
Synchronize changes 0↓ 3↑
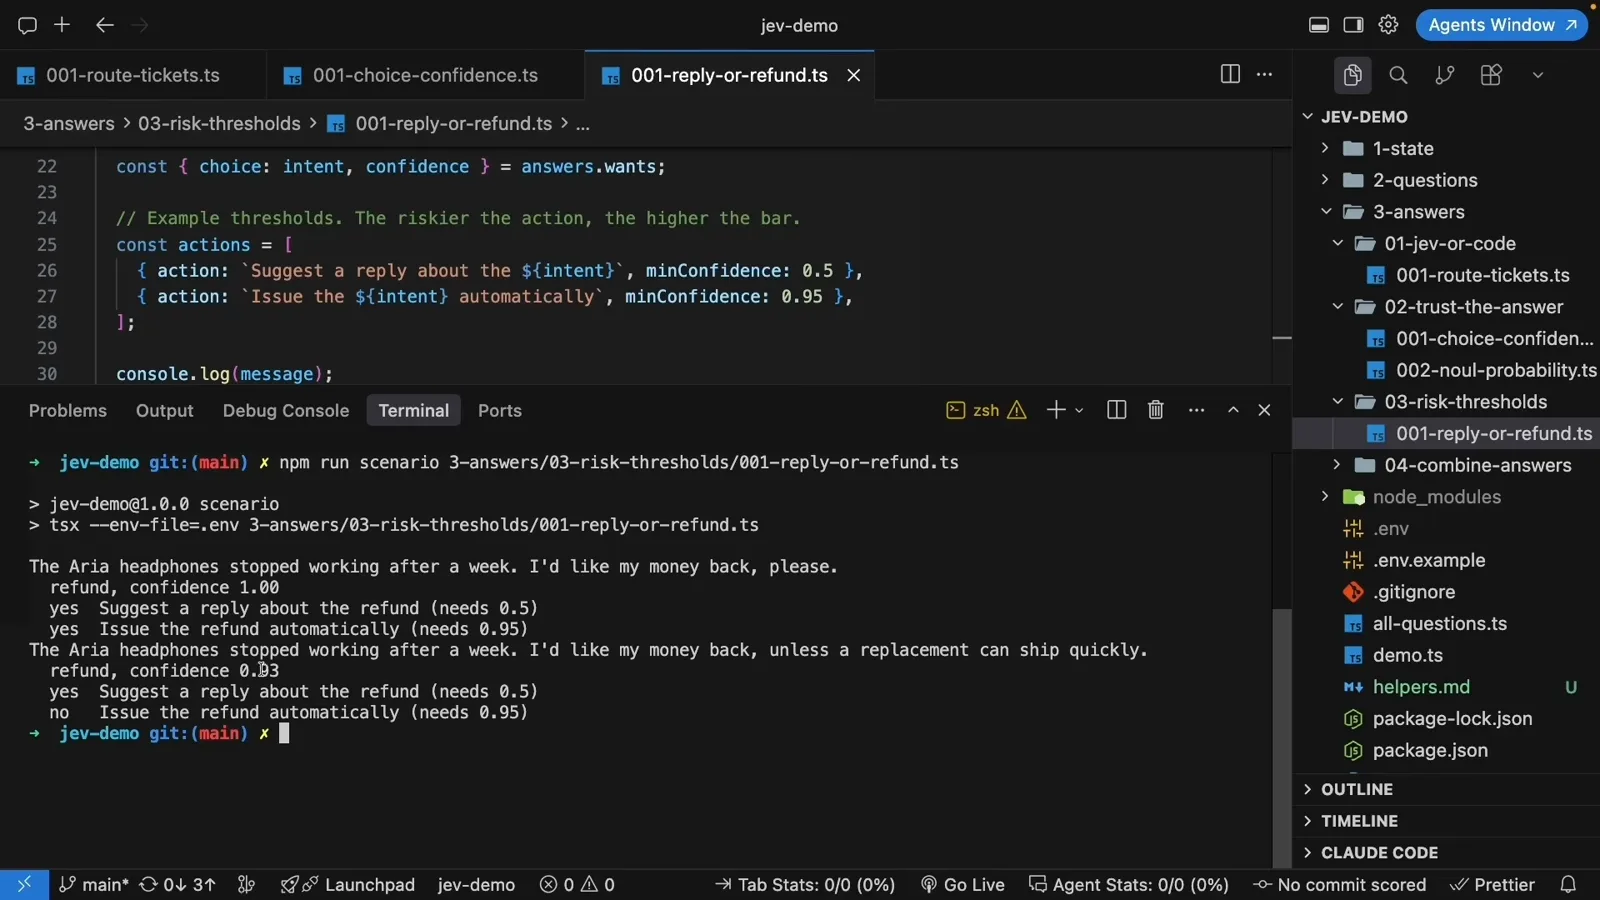[178, 884]
